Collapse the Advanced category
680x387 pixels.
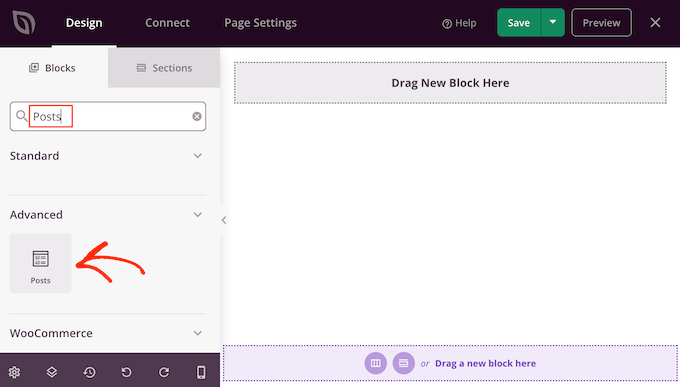197,215
